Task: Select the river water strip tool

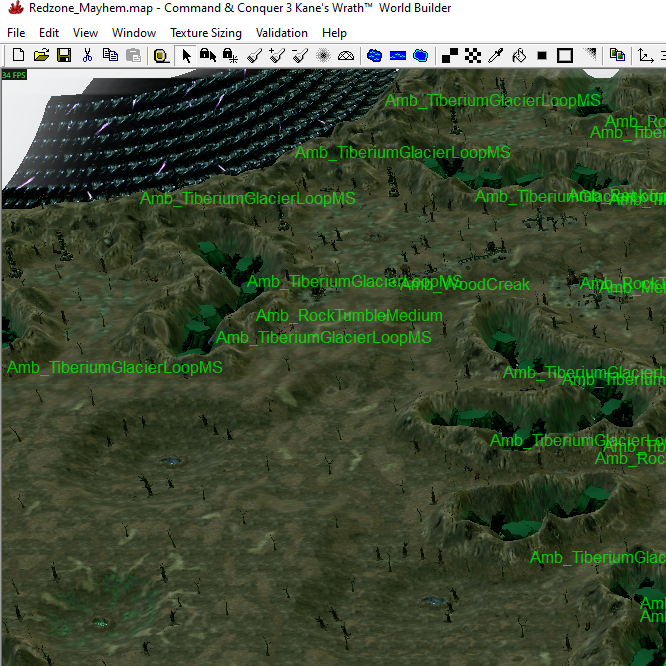Action: 398,56
